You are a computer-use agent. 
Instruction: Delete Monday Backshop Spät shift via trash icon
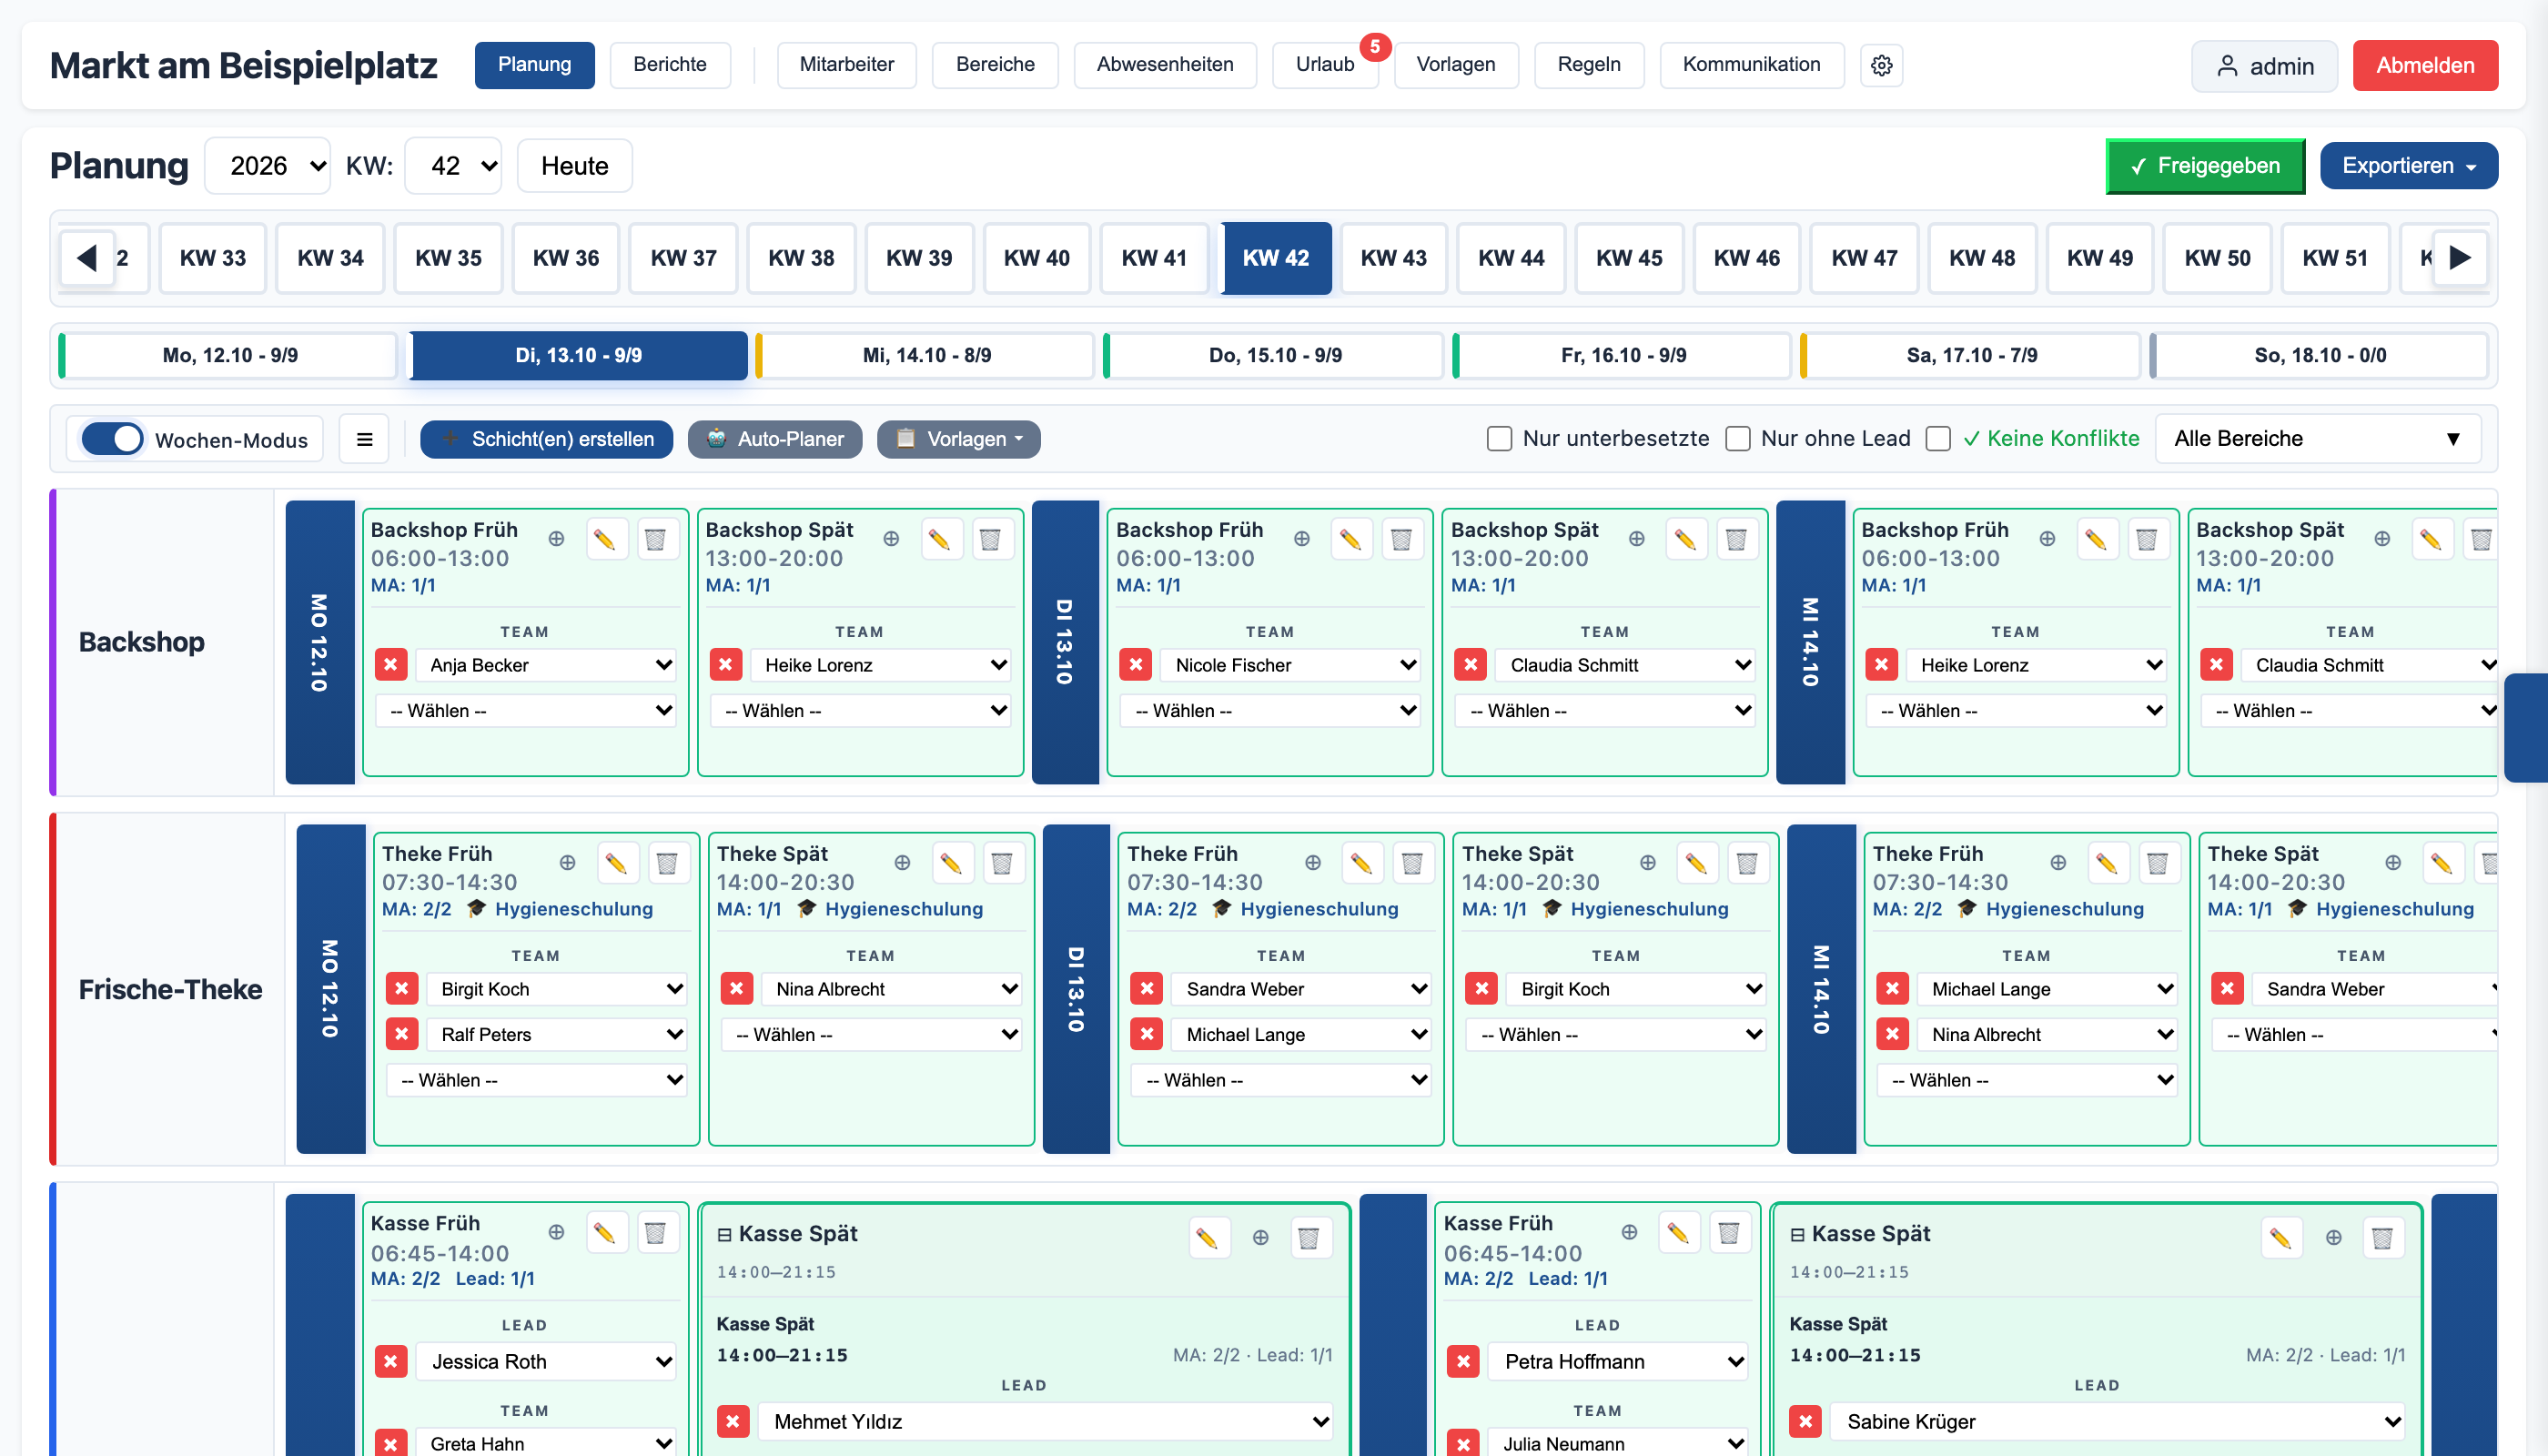click(x=990, y=539)
